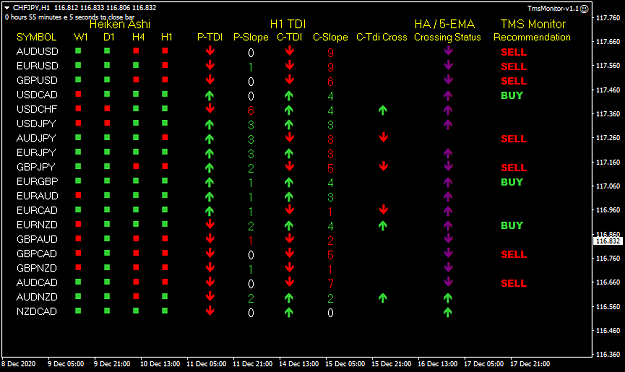This screenshot has width=625, height=372.
Task: Click the USDCAD W1 red Heiken Ashi square
Action: (x=78, y=94)
